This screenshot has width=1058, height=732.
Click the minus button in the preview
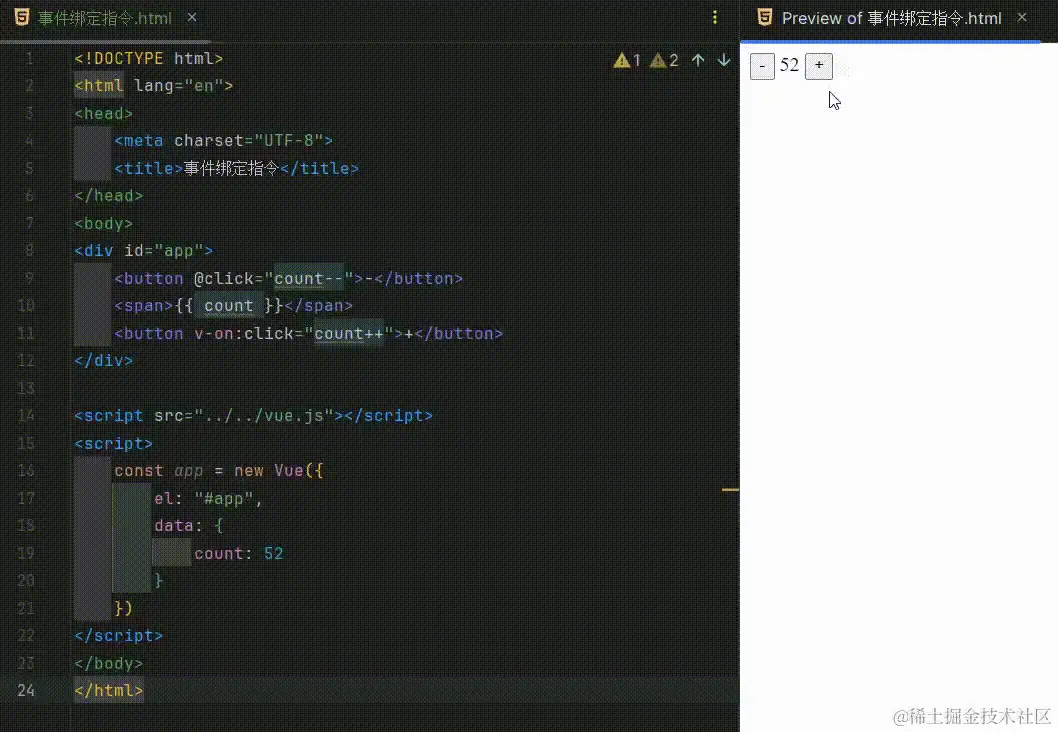coord(762,66)
